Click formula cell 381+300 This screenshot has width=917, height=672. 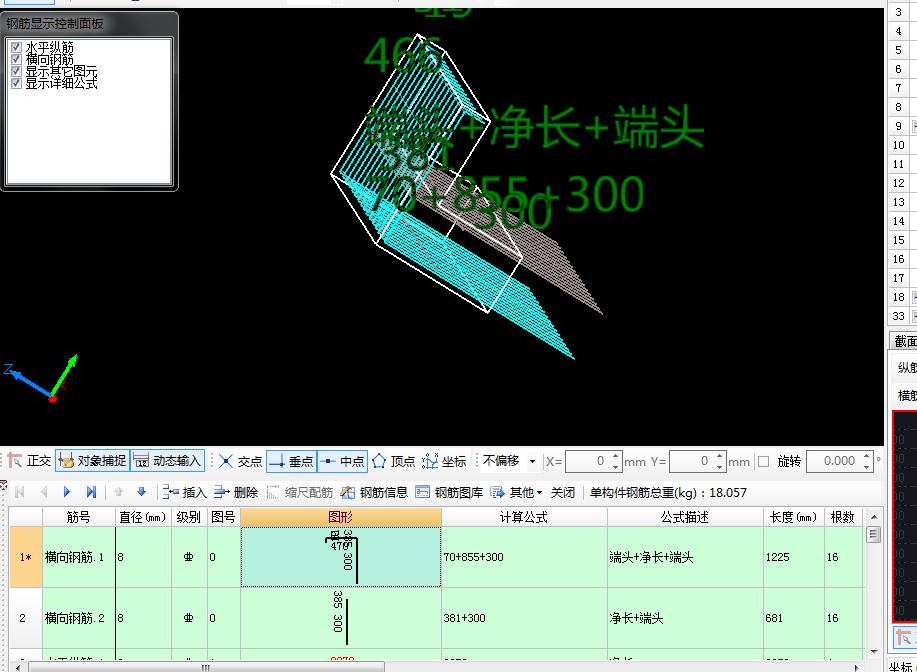pyautogui.click(x=524, y=618)
